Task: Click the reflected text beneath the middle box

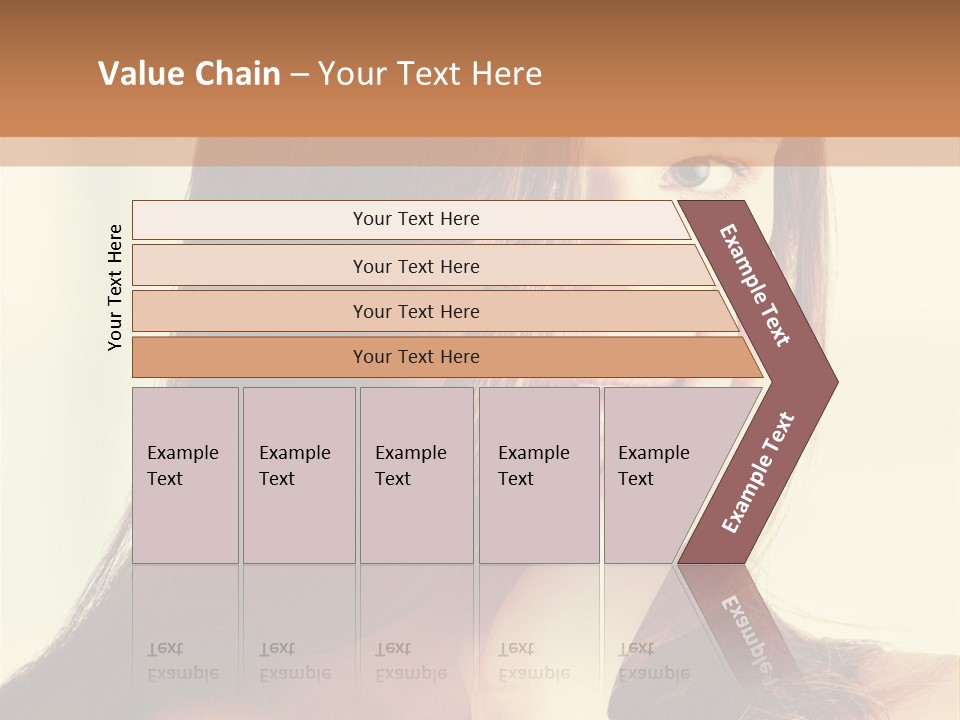Action: click(x=410, y=661)
